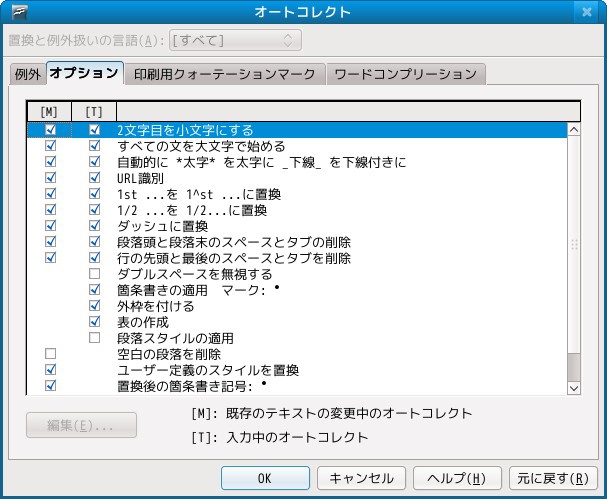Screen dimensions: 607x499
Task: Toggle 置換後の箇条書き記号 checkbox
Action: tap(51, 386)
